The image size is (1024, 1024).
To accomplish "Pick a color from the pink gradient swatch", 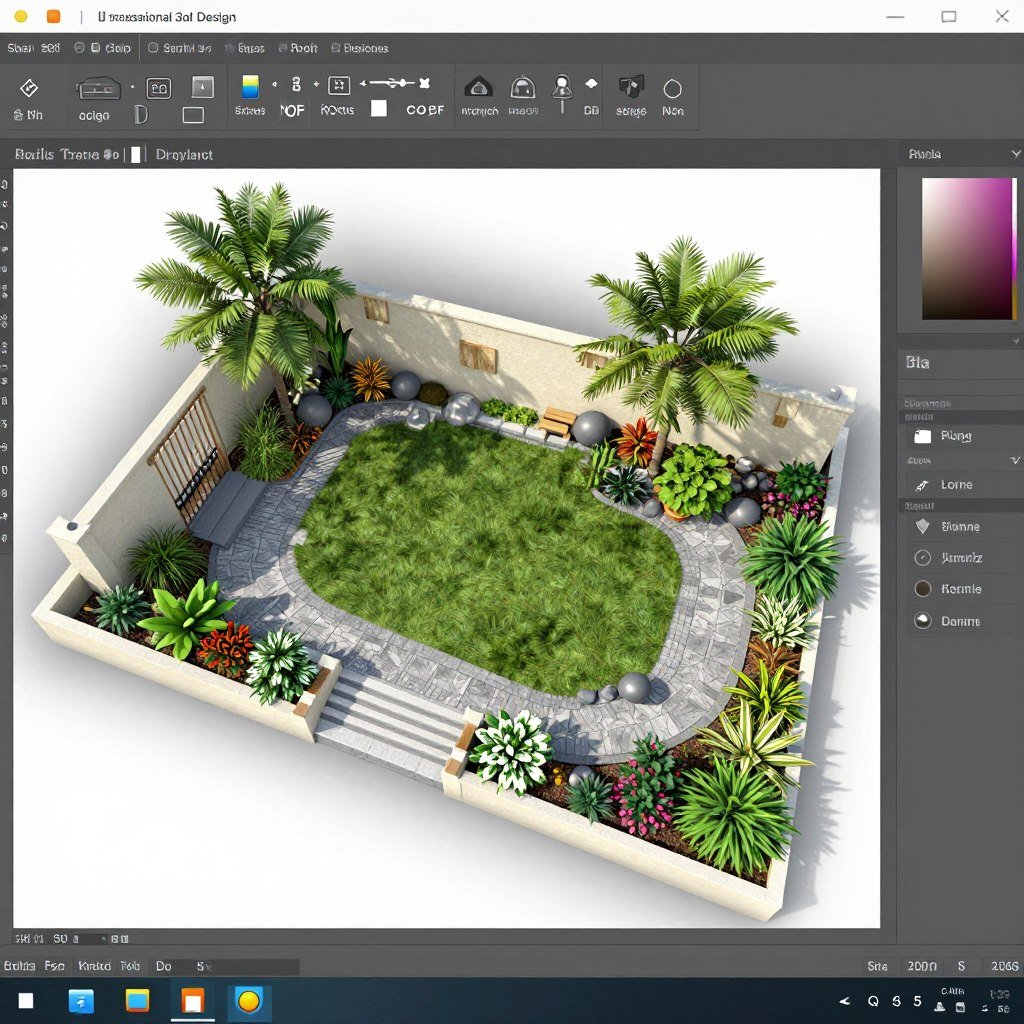I will (965, 250).
